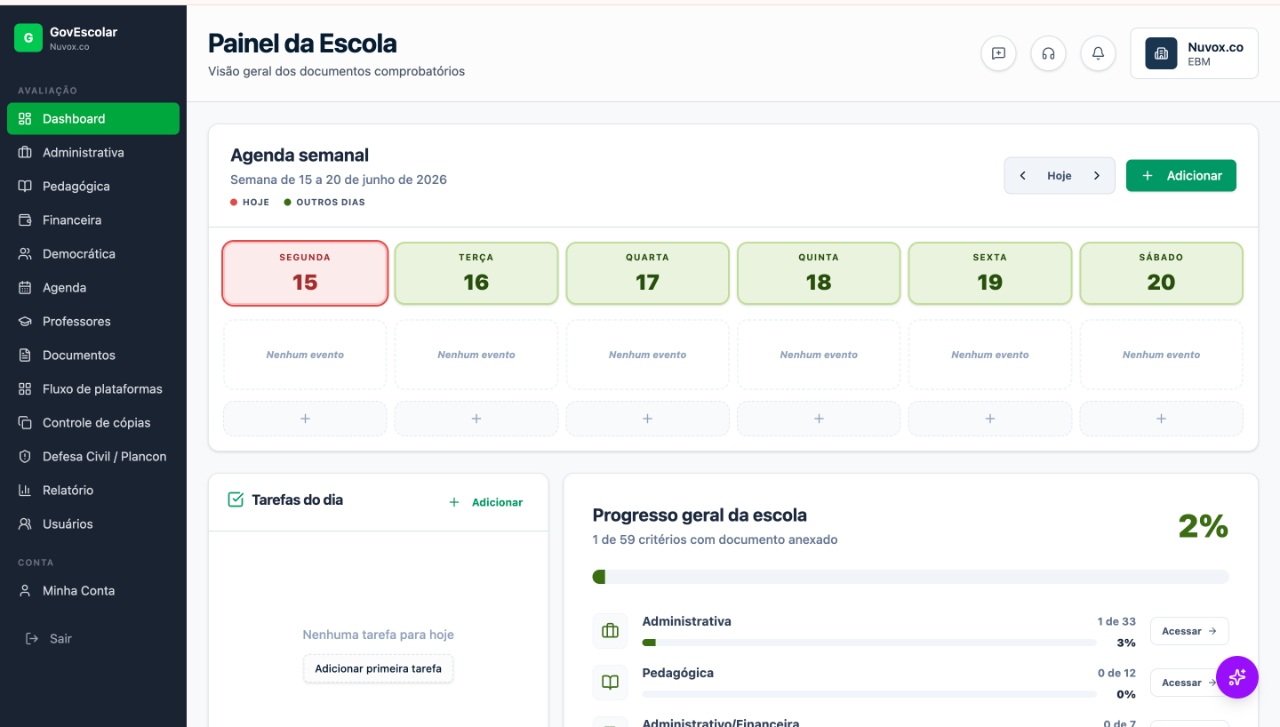The image size is (1280, 727).
Task: Select the Segunda 15 day card
Action: click(x=305, y=273)
